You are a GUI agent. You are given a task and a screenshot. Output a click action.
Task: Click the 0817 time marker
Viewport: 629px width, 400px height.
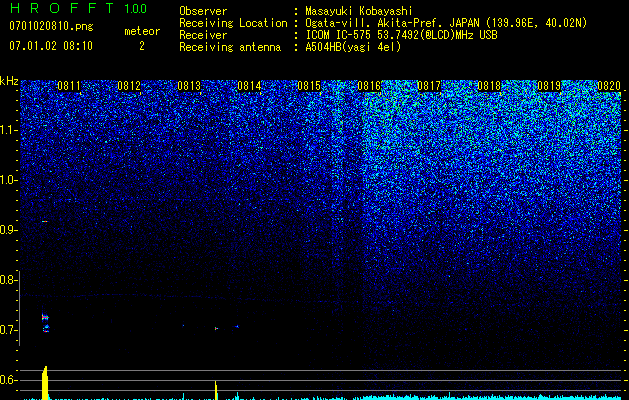429,86
